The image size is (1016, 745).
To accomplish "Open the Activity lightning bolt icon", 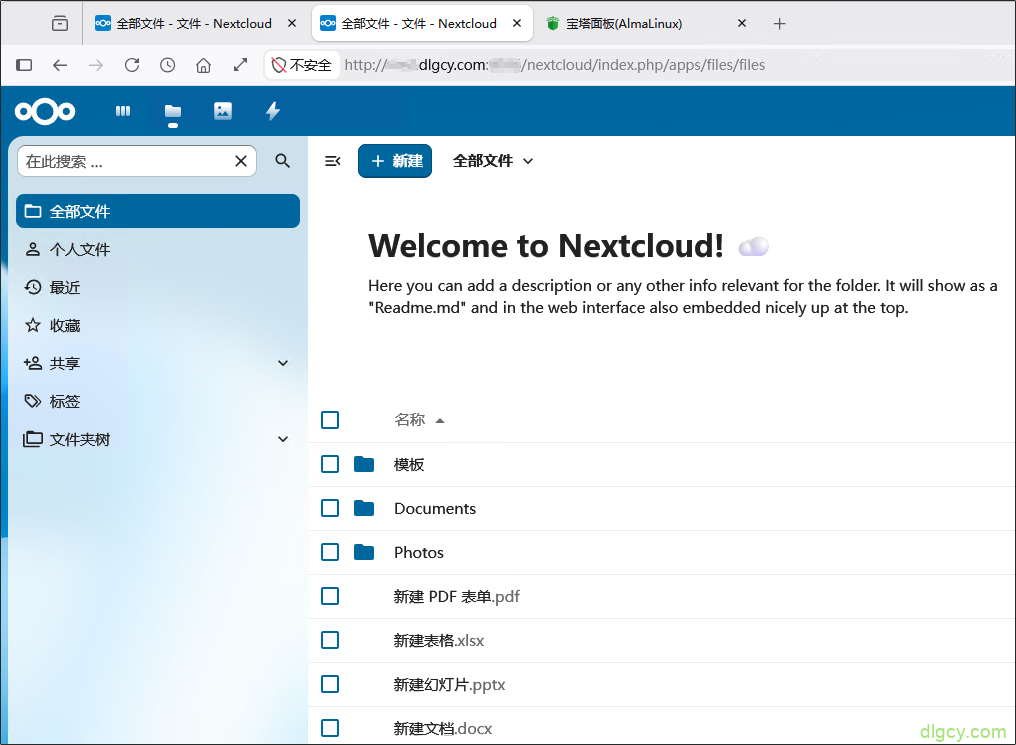I will coord(273,111).
